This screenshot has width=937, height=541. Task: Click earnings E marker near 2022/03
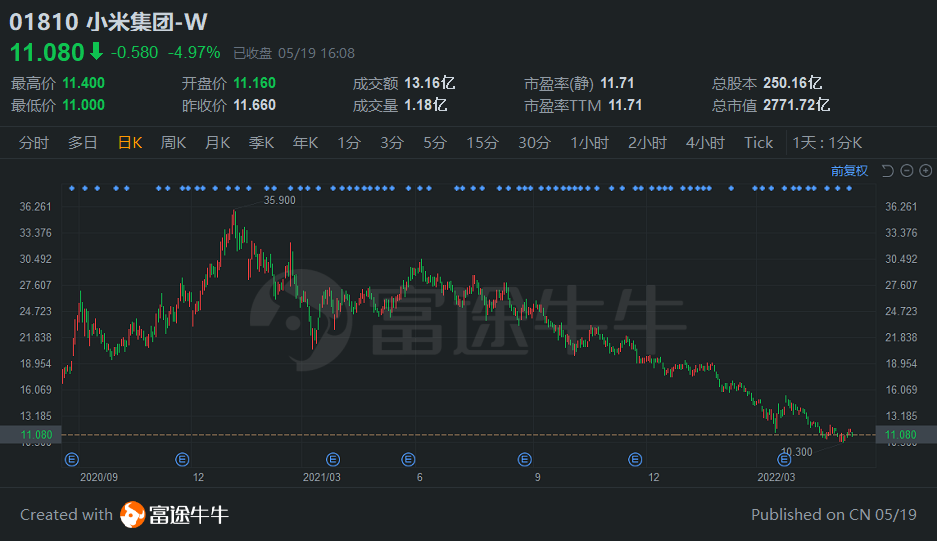(784, 460)
